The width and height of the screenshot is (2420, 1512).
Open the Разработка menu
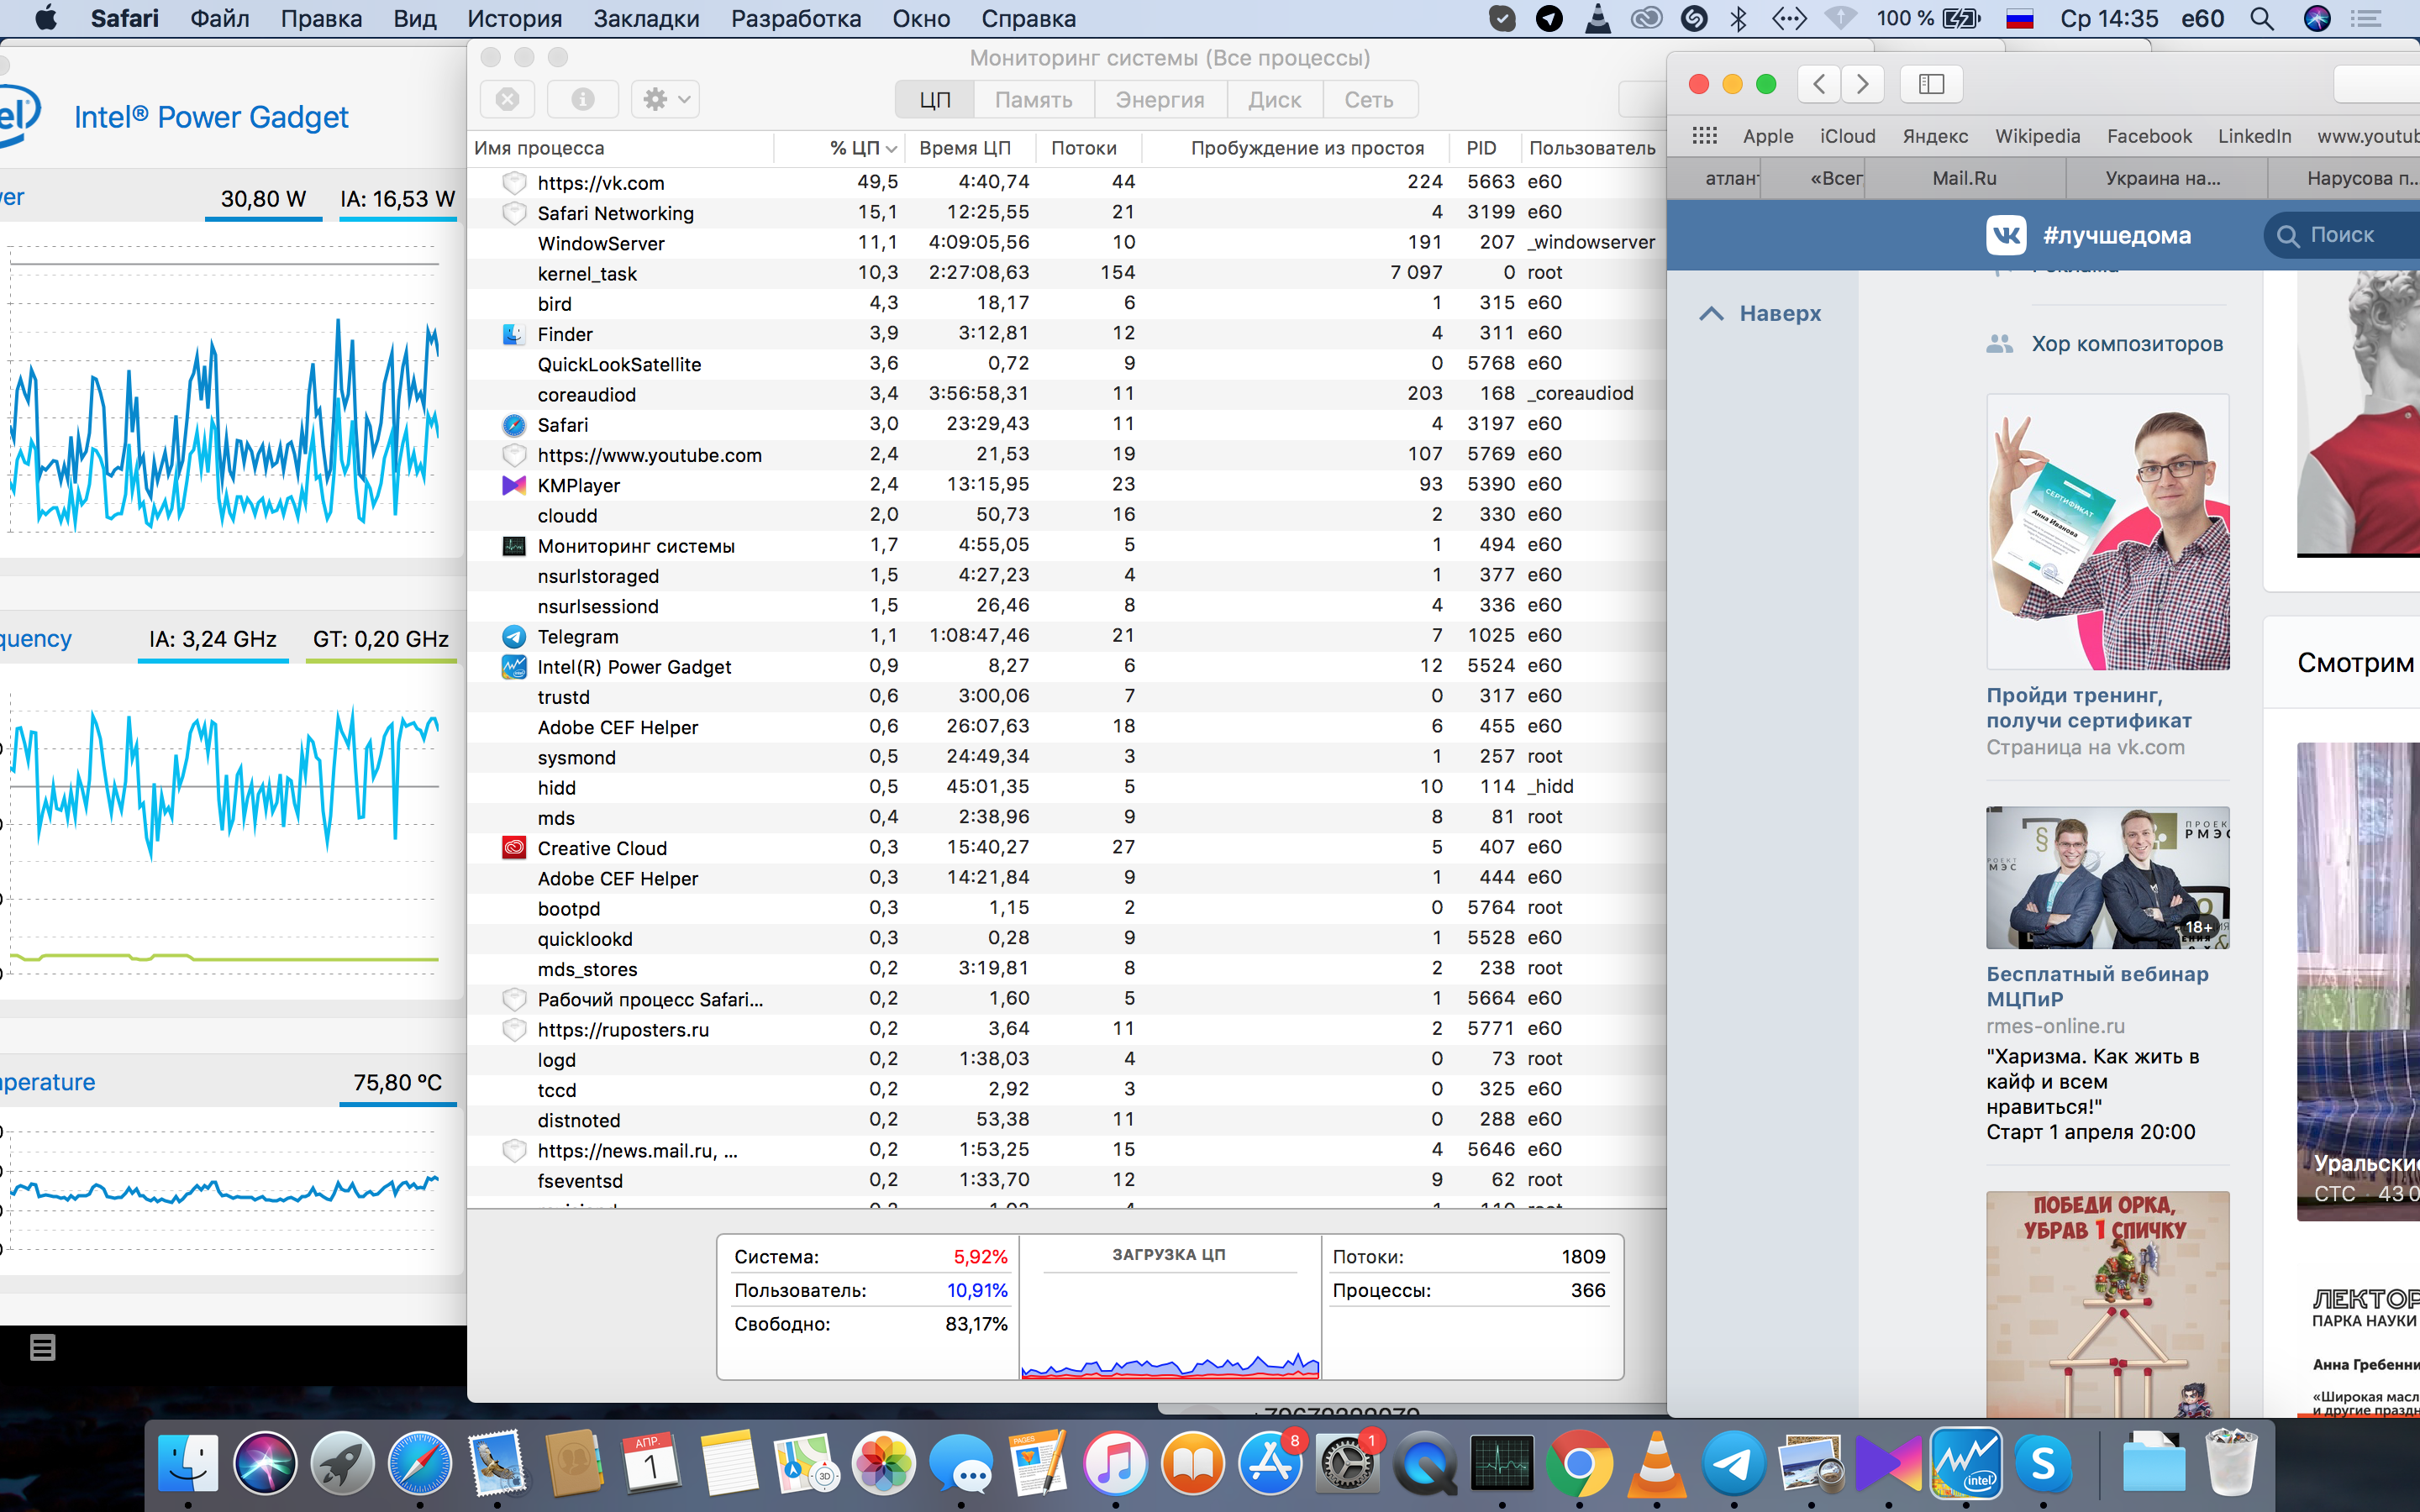point(795,18)
